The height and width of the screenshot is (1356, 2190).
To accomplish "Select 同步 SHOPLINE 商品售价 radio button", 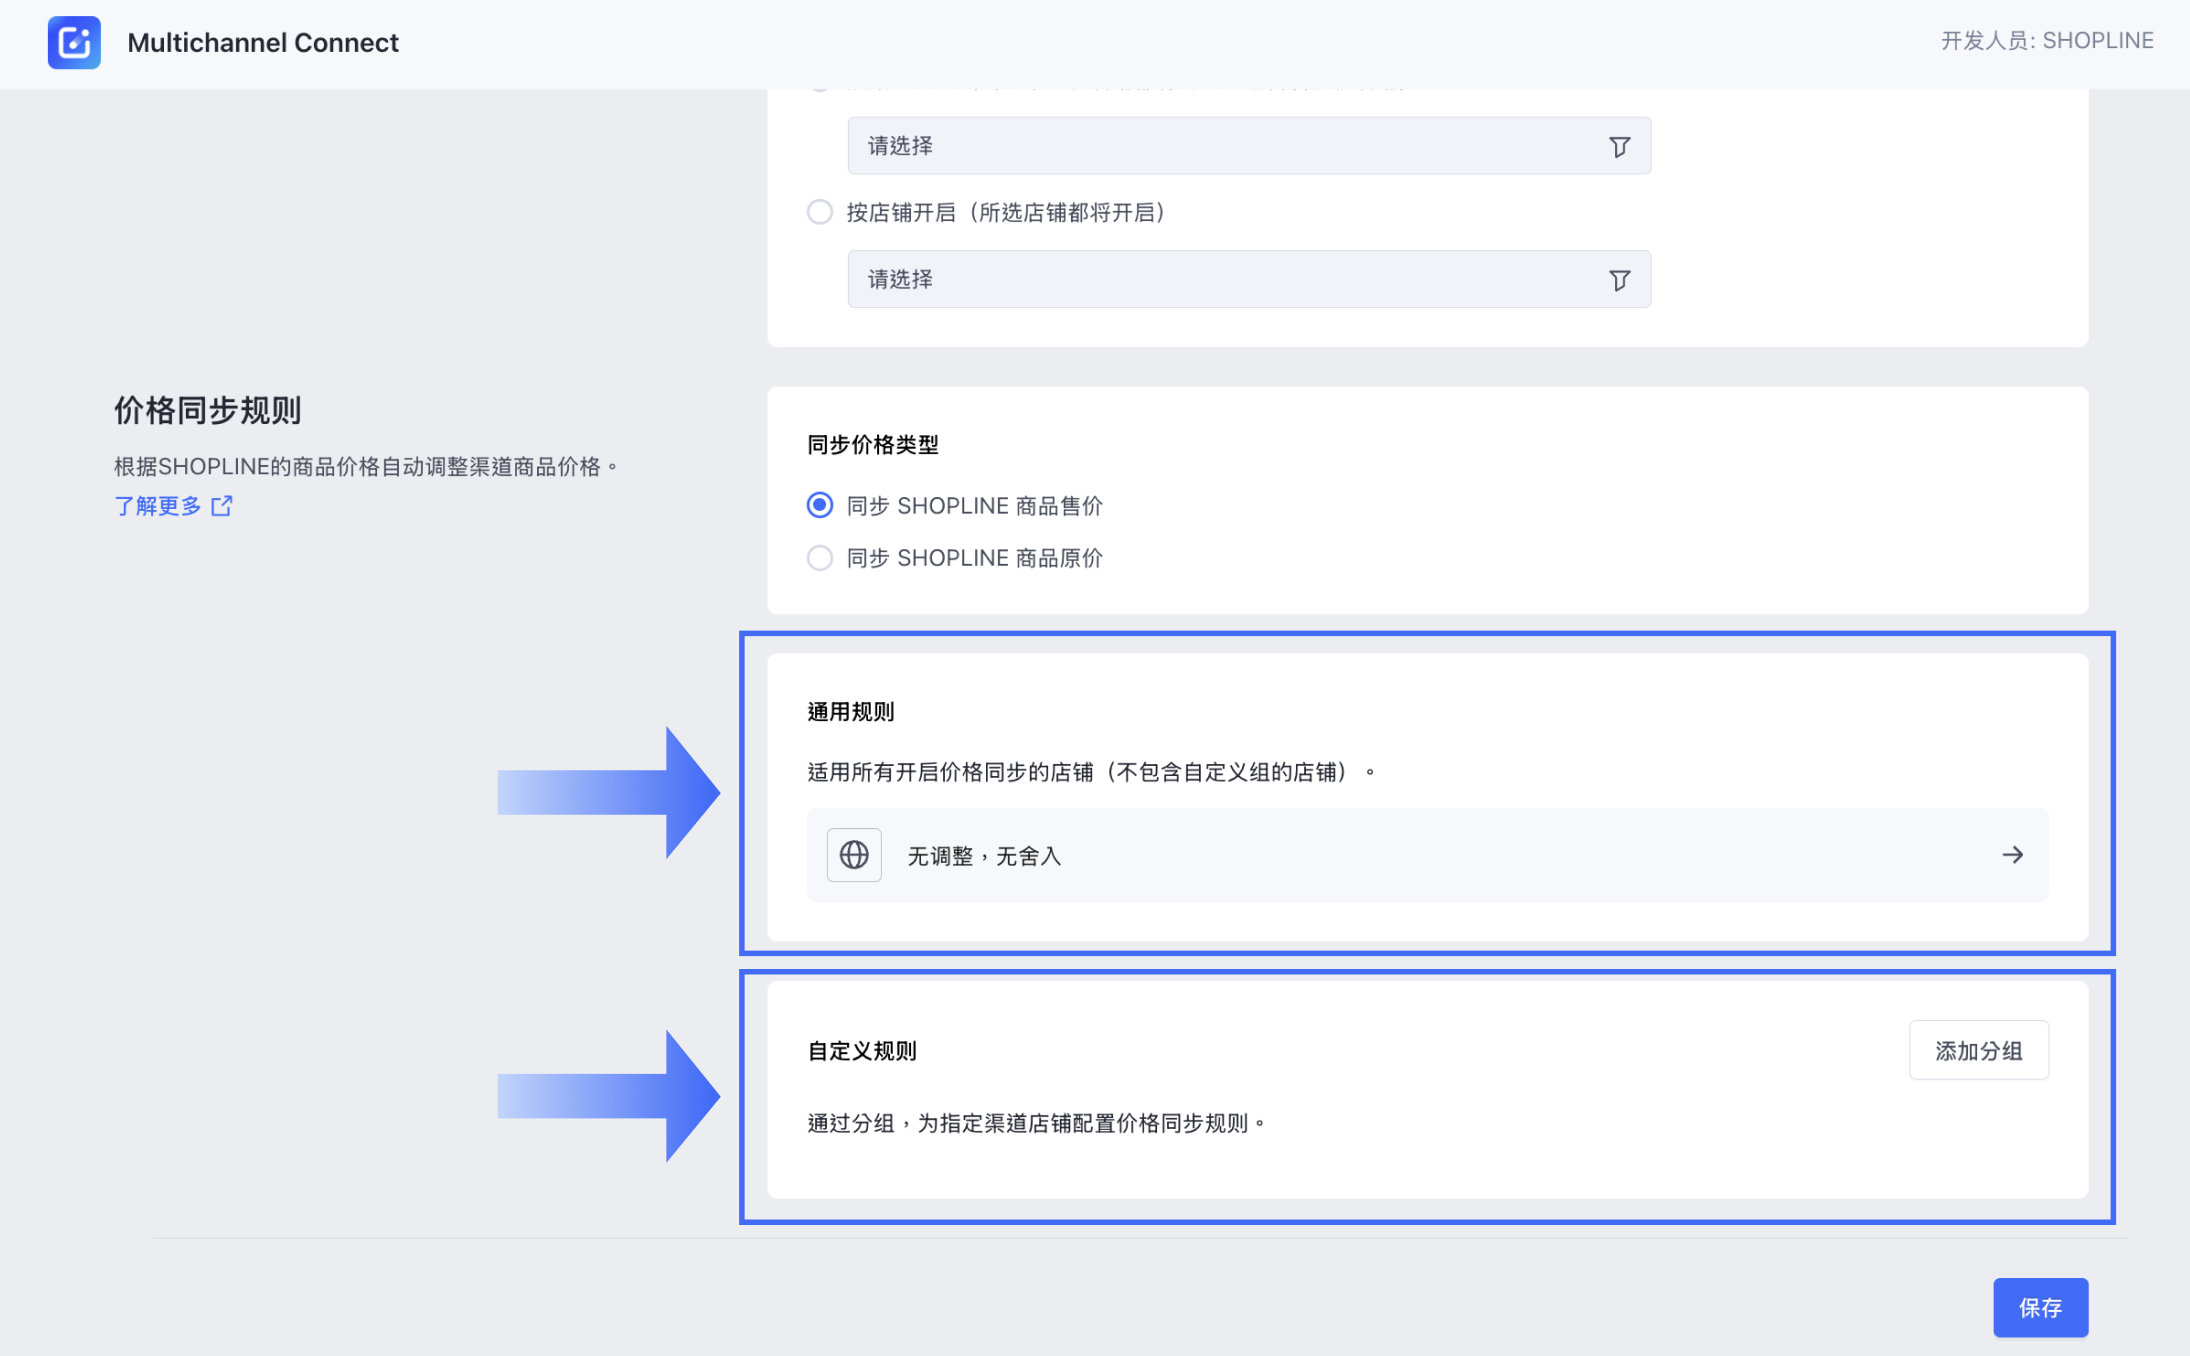I will (x=820, y=505).
